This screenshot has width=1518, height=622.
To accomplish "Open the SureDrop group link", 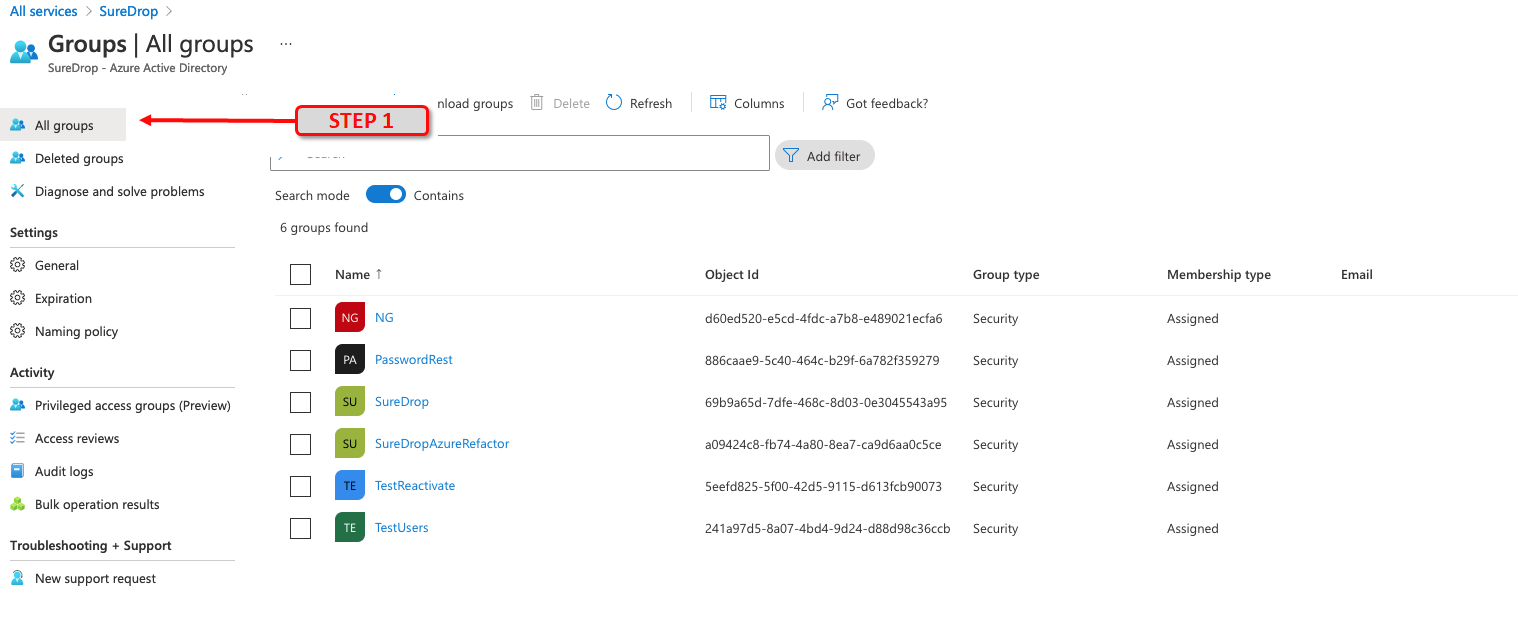I will coord(402,401).
